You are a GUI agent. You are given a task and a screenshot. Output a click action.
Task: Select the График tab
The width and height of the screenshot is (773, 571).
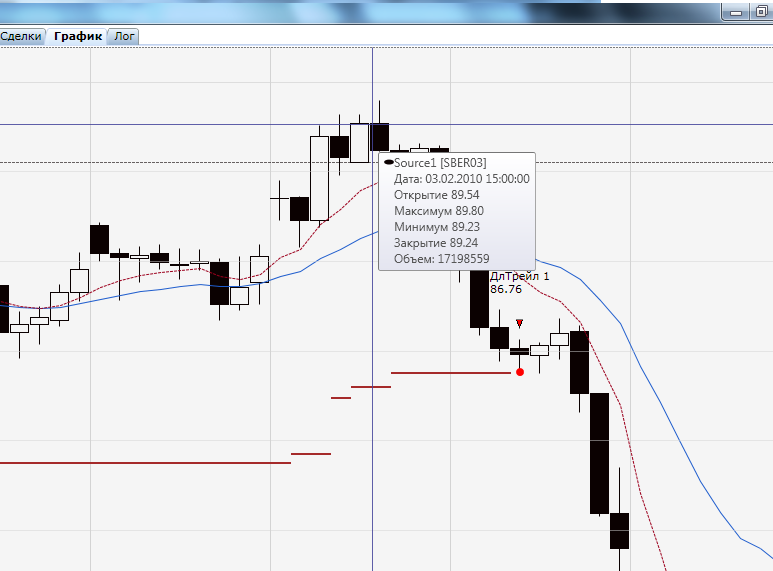(78, 36)
